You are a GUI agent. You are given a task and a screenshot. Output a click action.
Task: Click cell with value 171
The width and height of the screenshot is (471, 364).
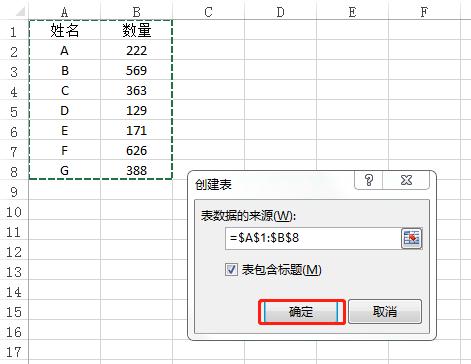pyautogui.click(x=136, y=130)
